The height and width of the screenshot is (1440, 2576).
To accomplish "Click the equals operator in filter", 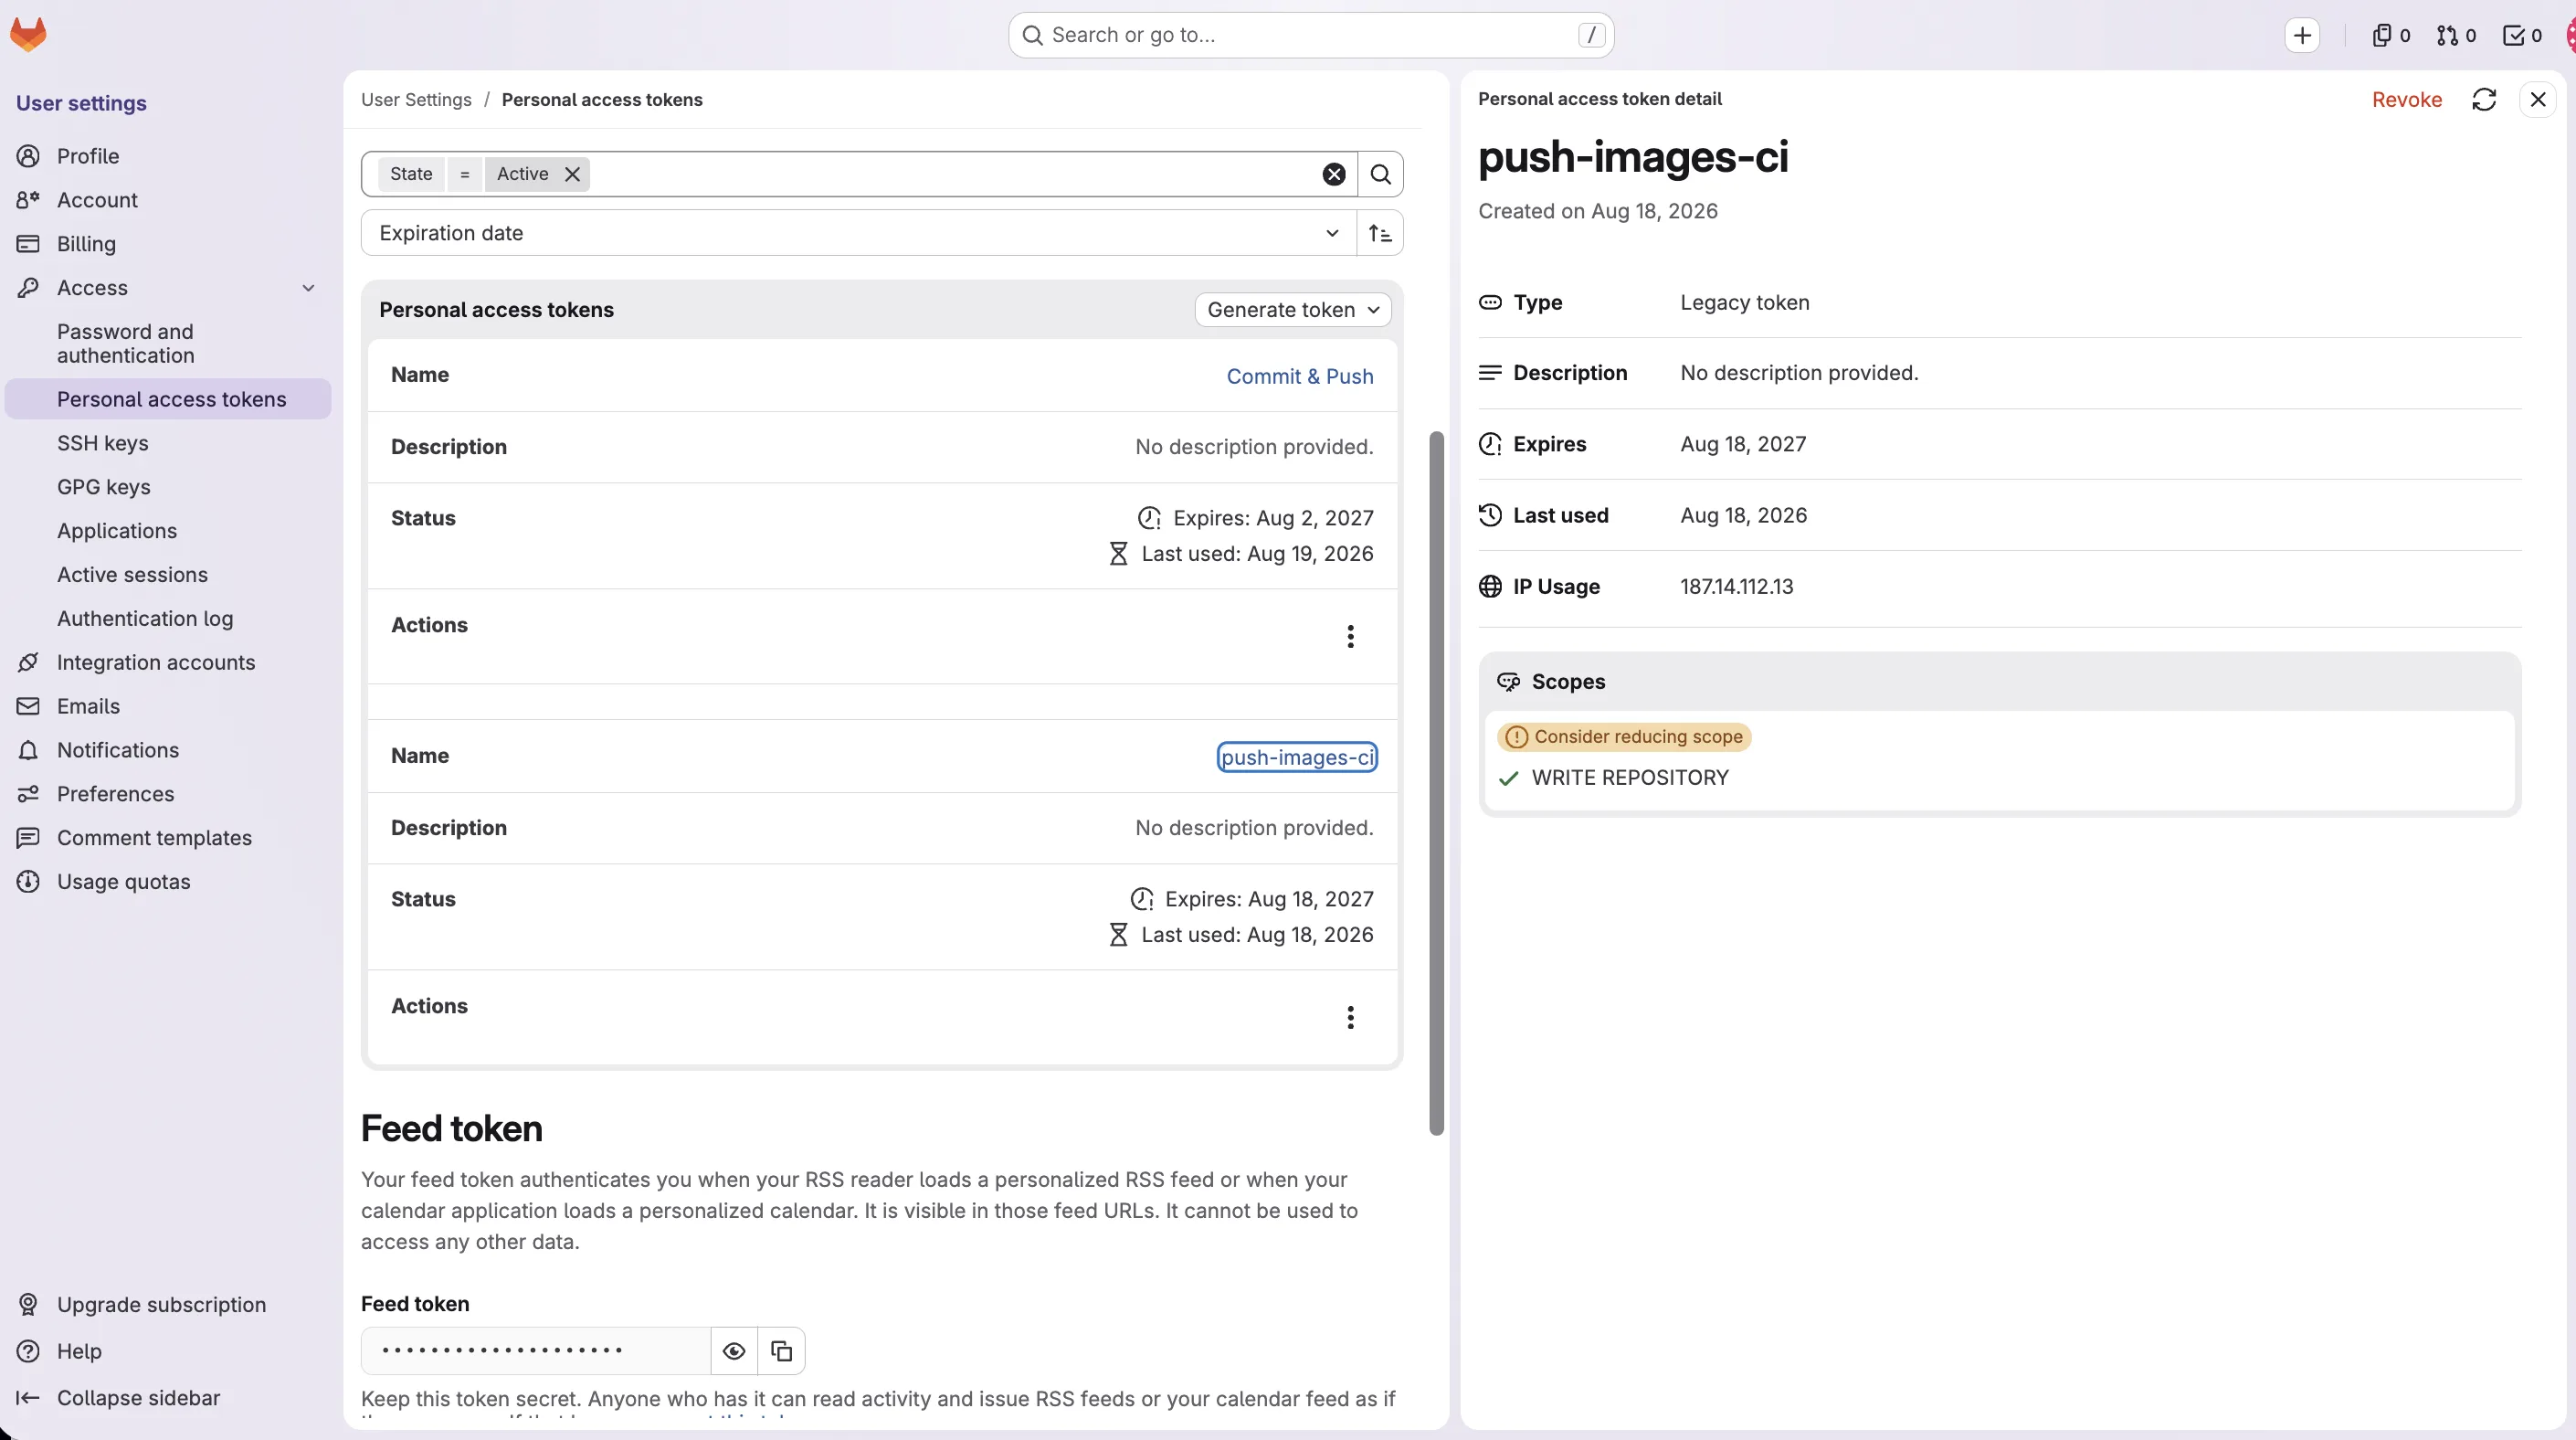I will [464, 174].
